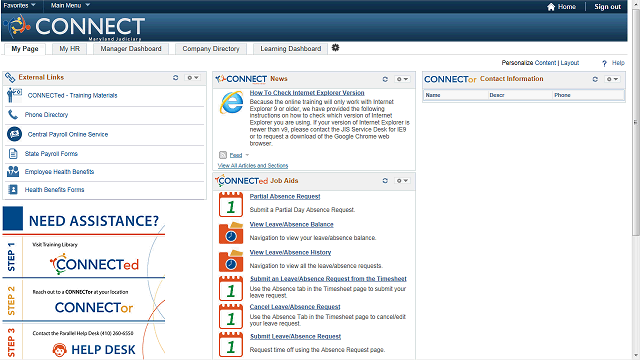Click the RSS Feed icon
640x360 pixels.
pos(223,155)
